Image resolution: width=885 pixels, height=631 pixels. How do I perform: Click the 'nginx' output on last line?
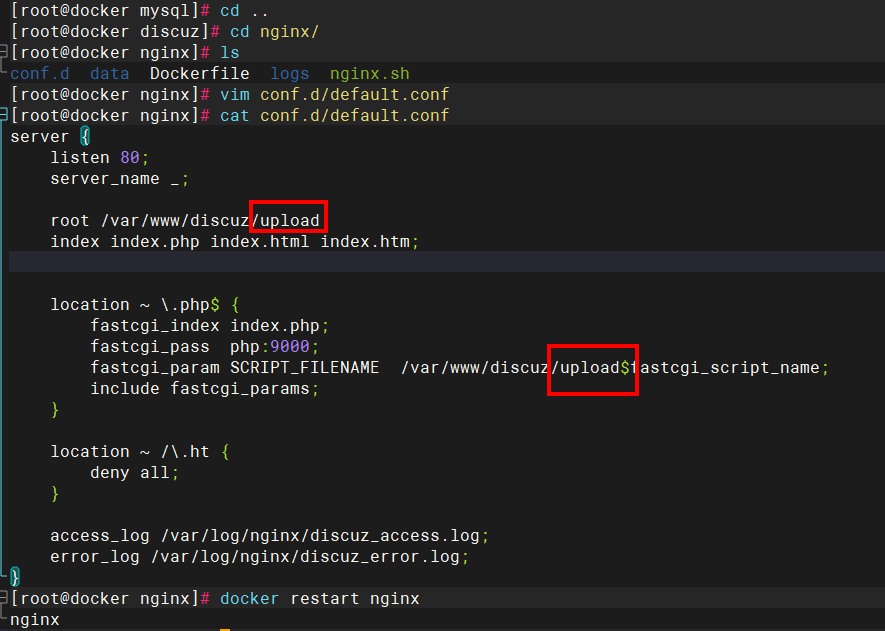35,620
